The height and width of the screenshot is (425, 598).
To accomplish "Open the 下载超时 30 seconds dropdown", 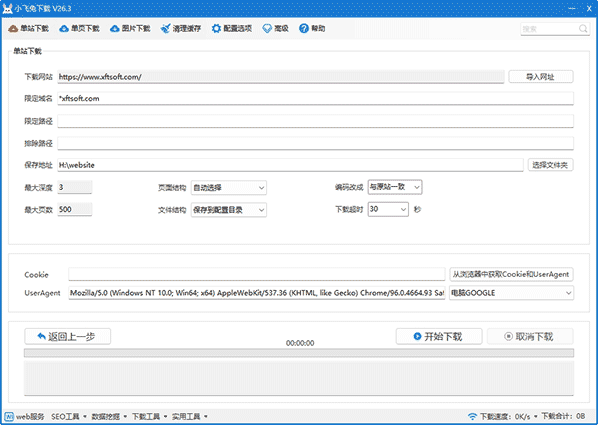I will pos(388,209).
